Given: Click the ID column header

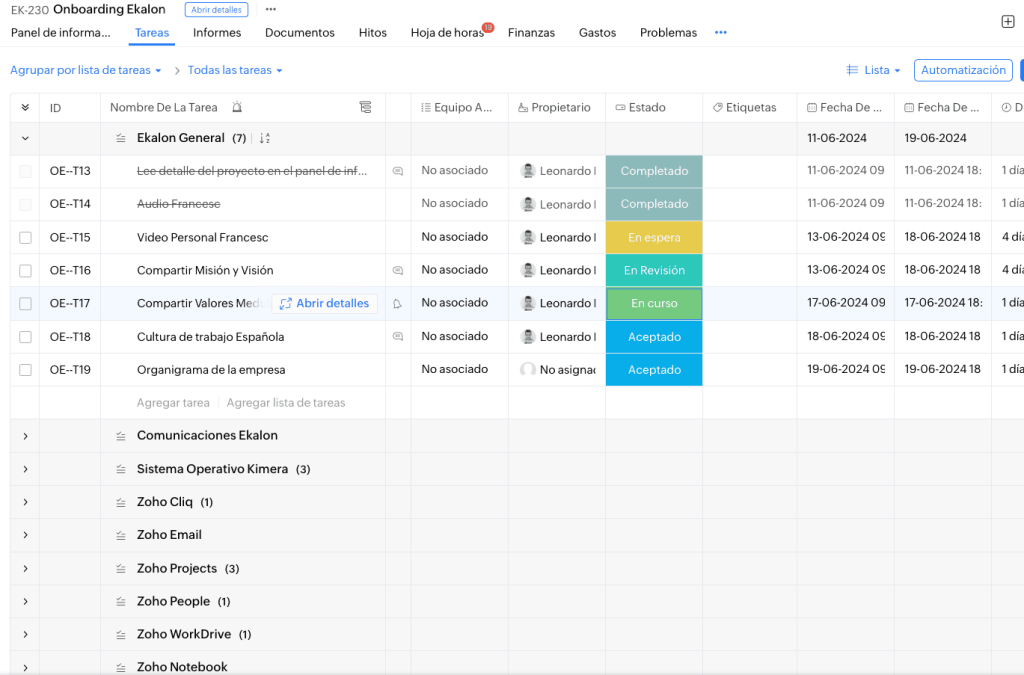Looking at the screenshot, I should pyautogui.click(x=56, y=108).
